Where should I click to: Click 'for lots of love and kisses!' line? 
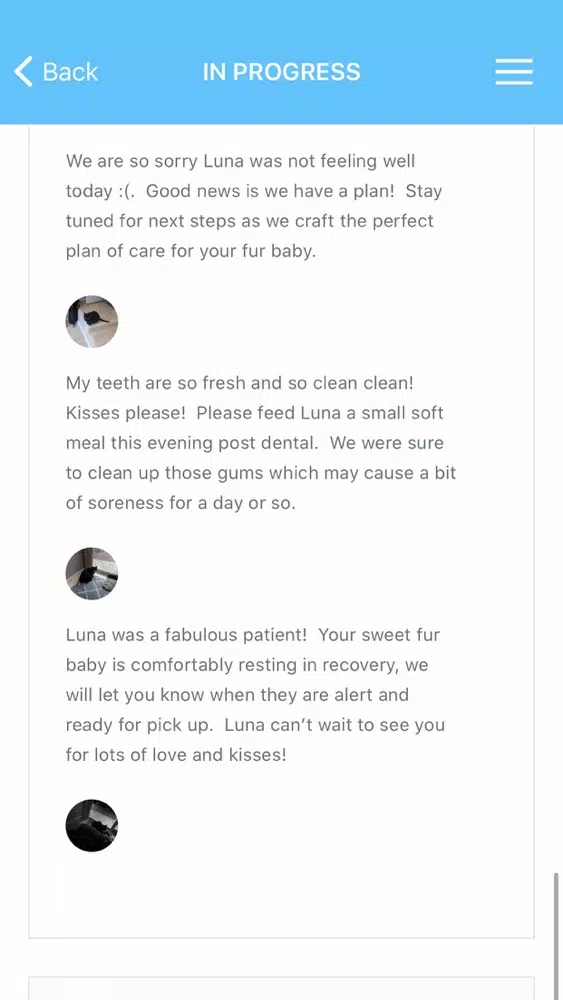point(176,755)
